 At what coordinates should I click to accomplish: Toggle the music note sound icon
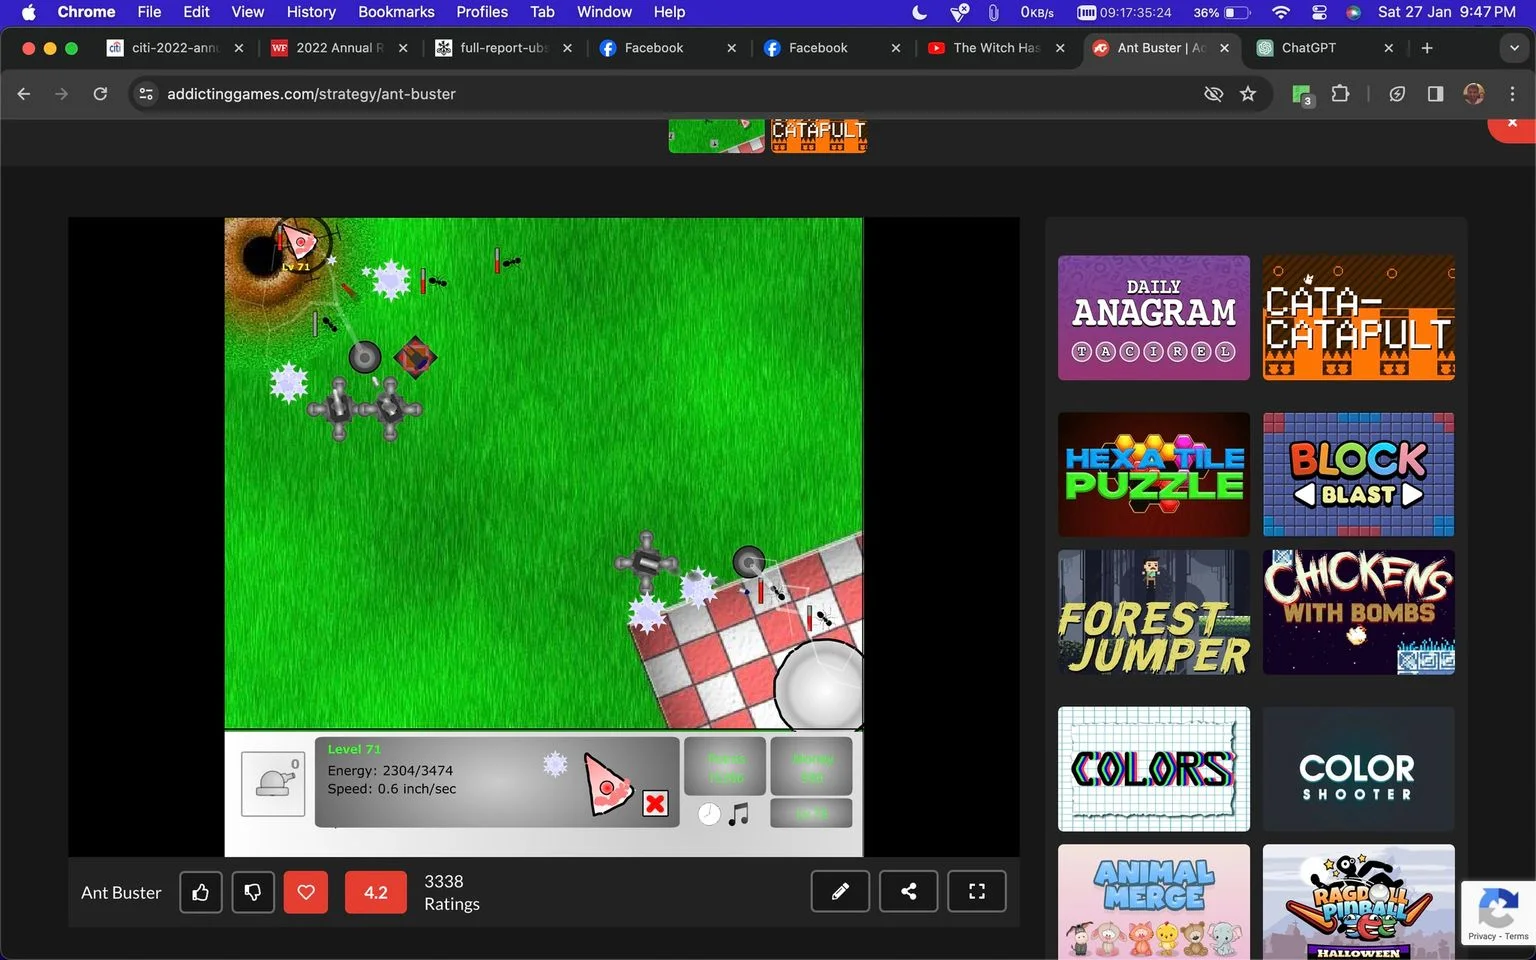pyautogui.click(x=739, y=814)
